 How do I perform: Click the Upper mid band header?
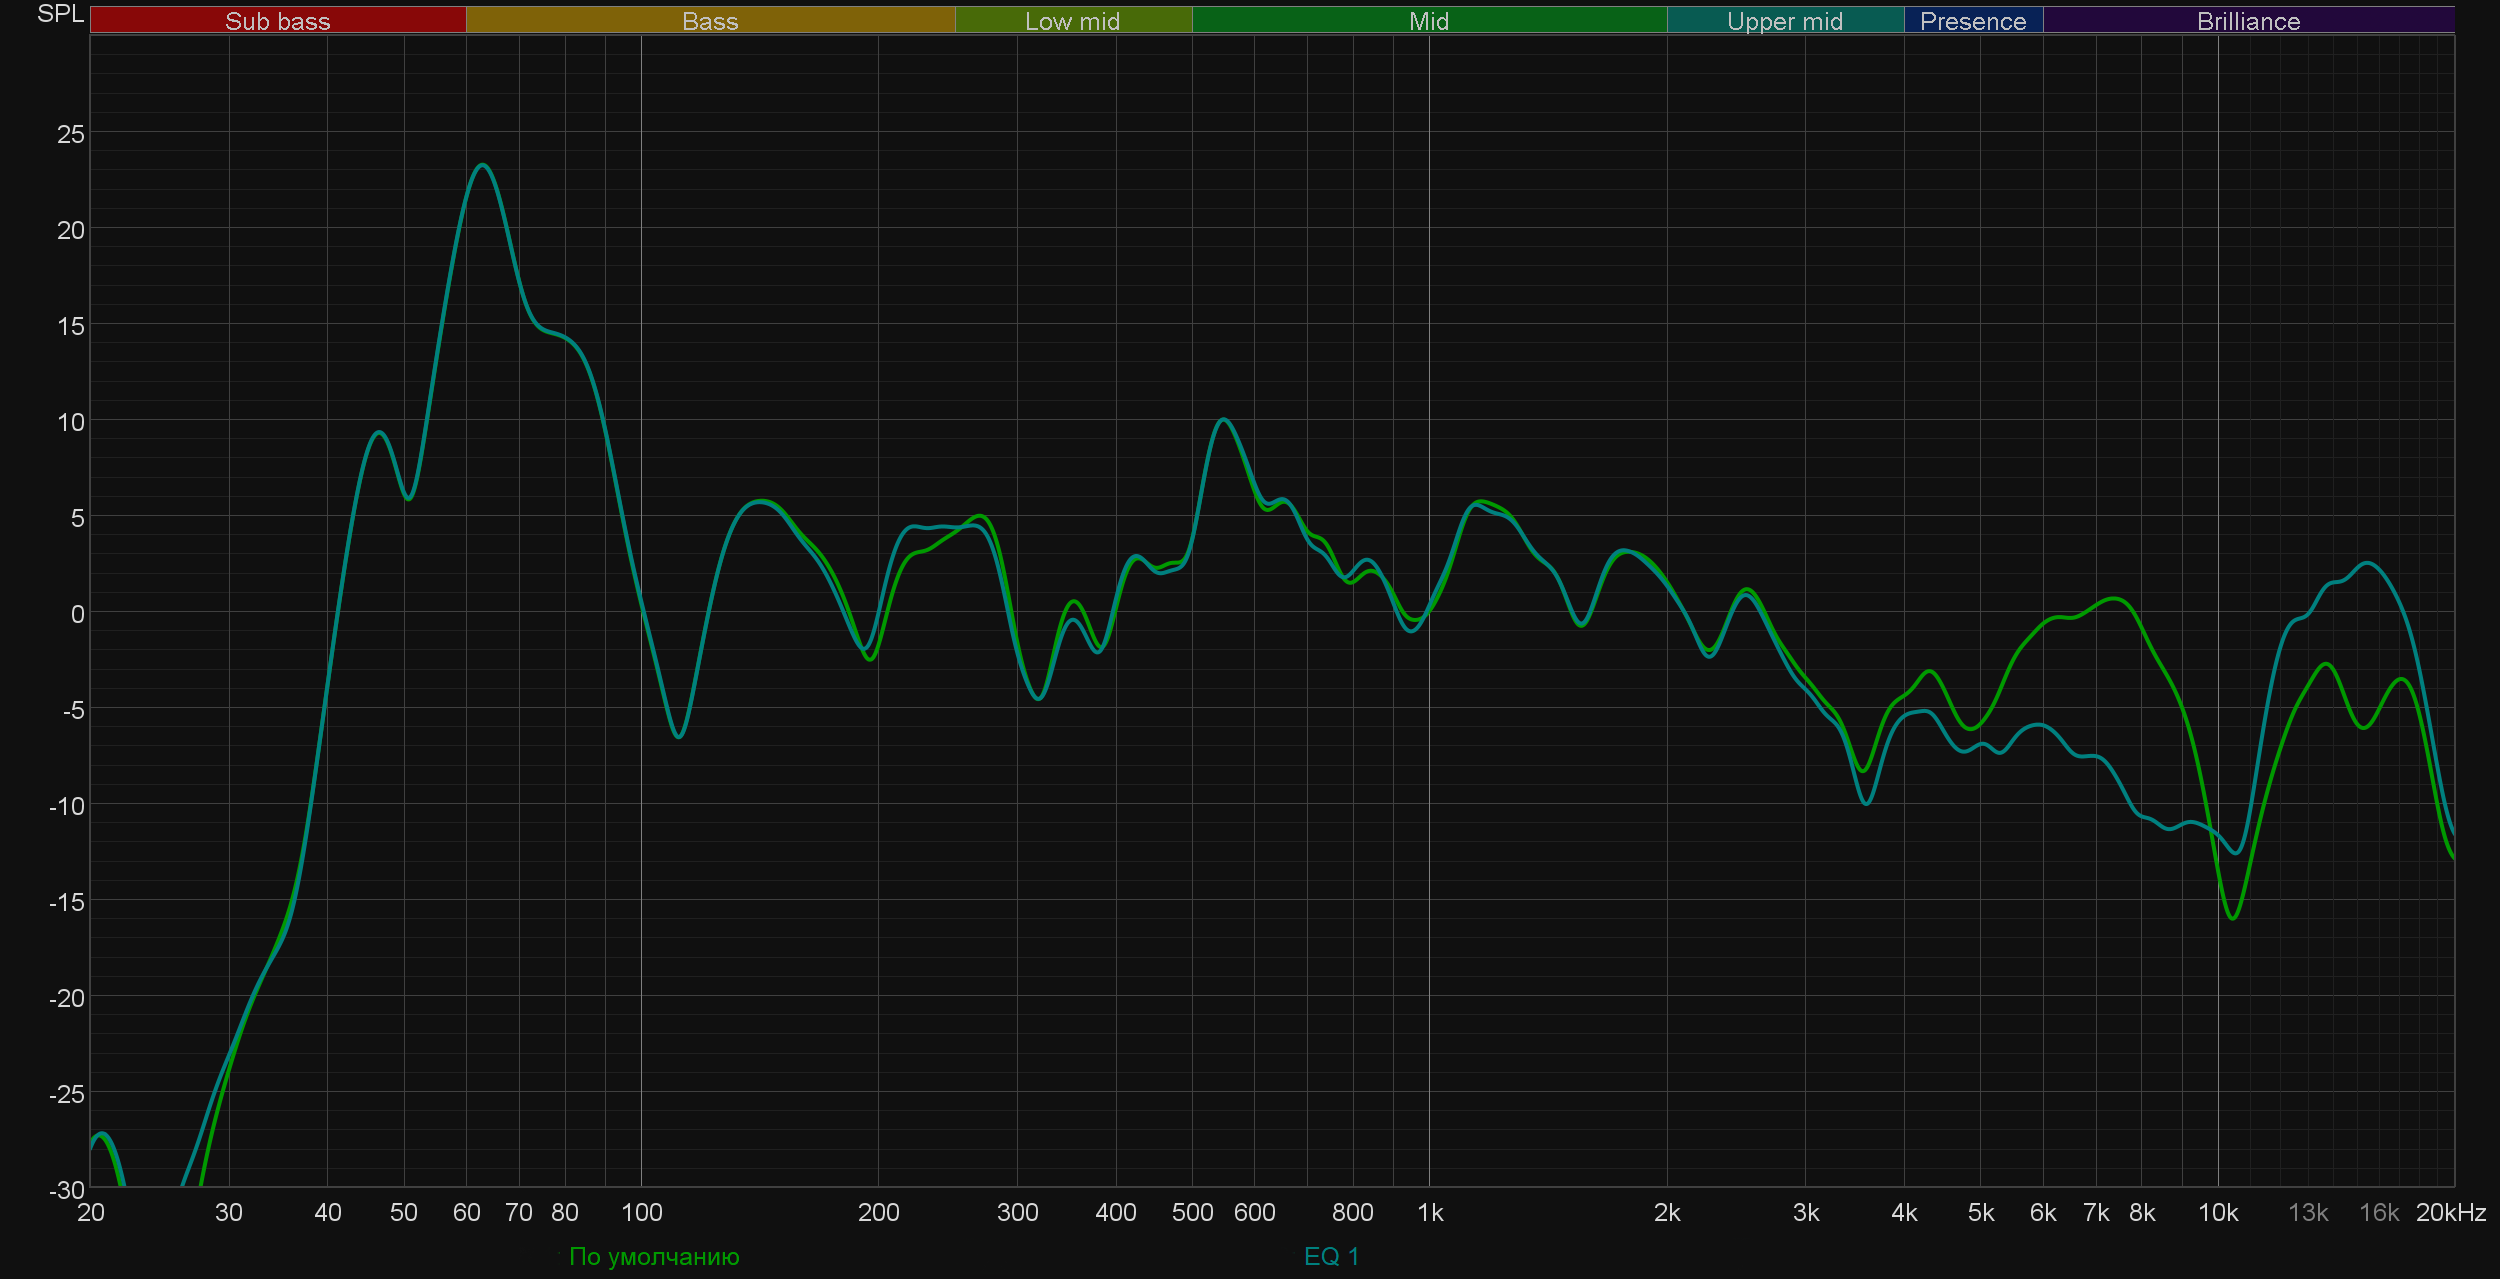[1784, 21]
